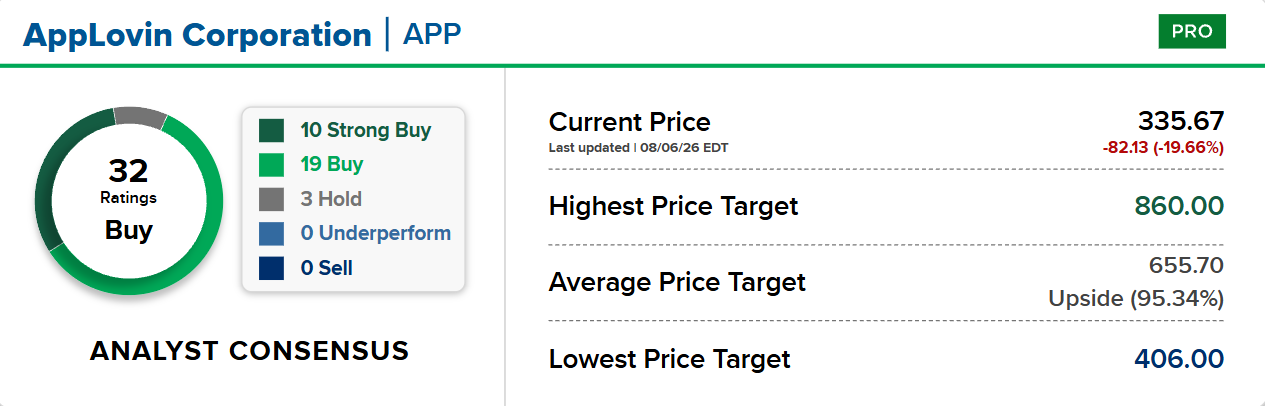
Task: Select the Average Price Target value 655.70
Action: [x=1184, y=265]
